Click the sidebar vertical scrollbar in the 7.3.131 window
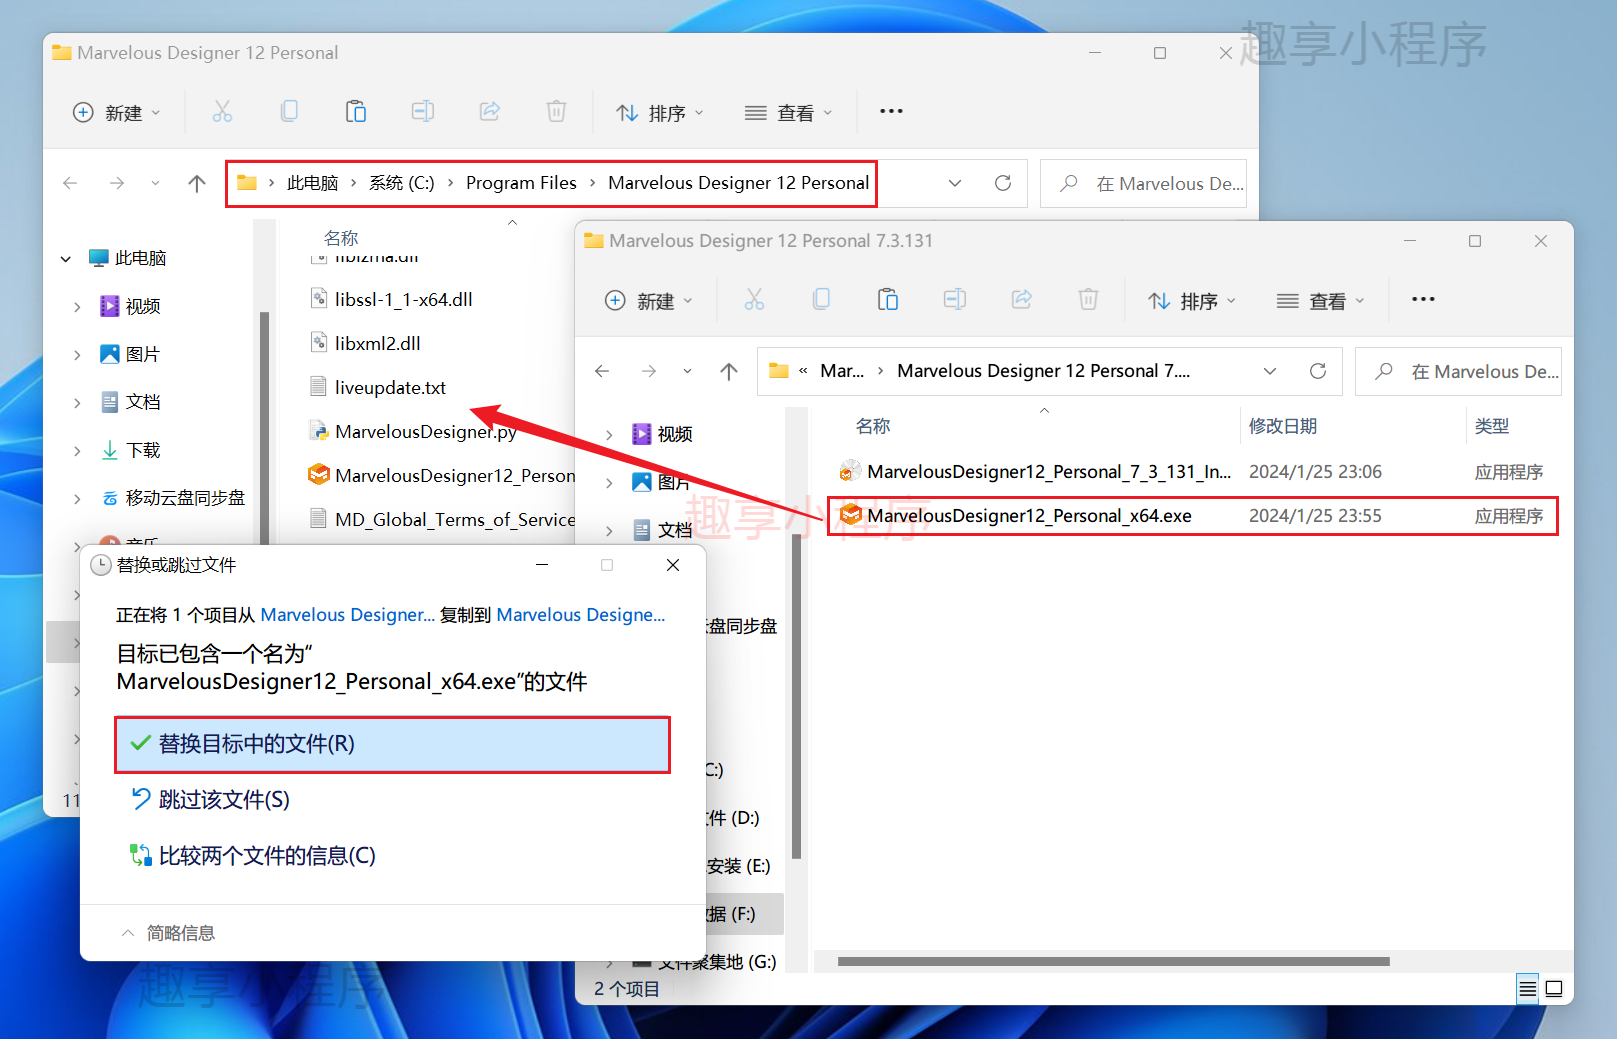1617x1039 pixels. coord(796,697)
